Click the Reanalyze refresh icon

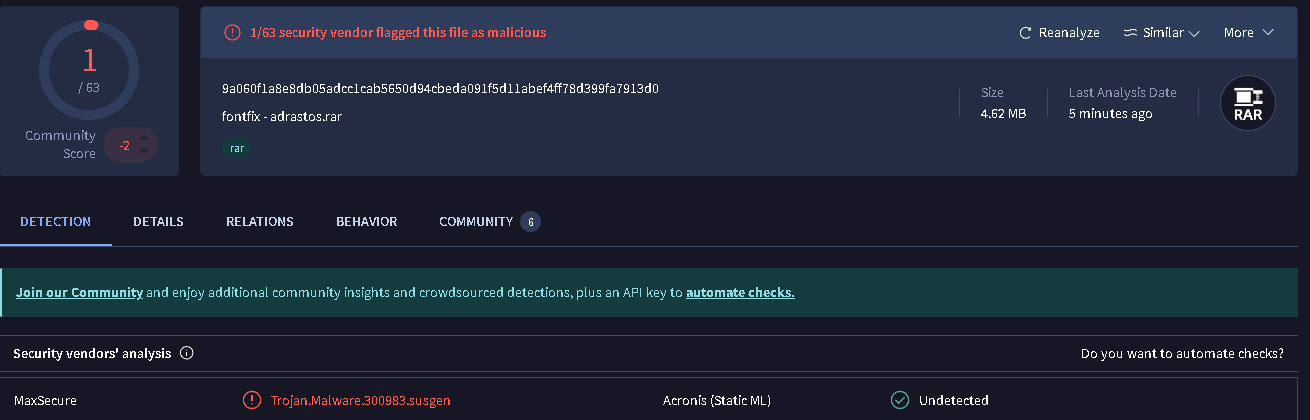[1025, 33]
